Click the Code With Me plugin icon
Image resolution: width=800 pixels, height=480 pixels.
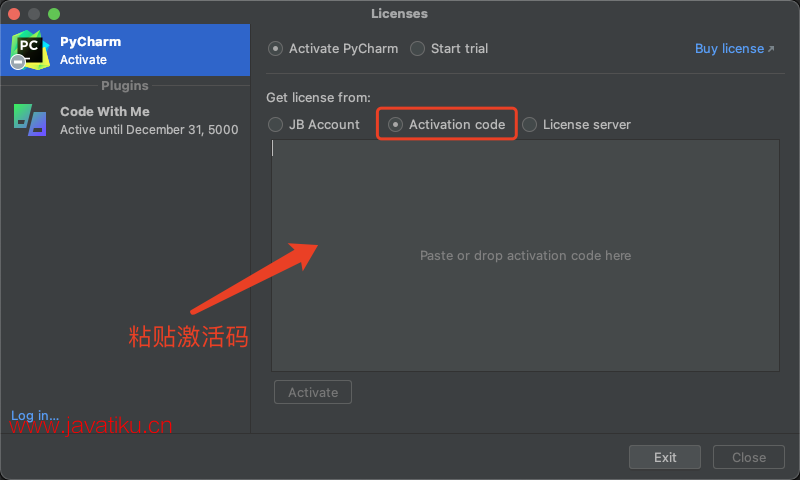point(30,120)
